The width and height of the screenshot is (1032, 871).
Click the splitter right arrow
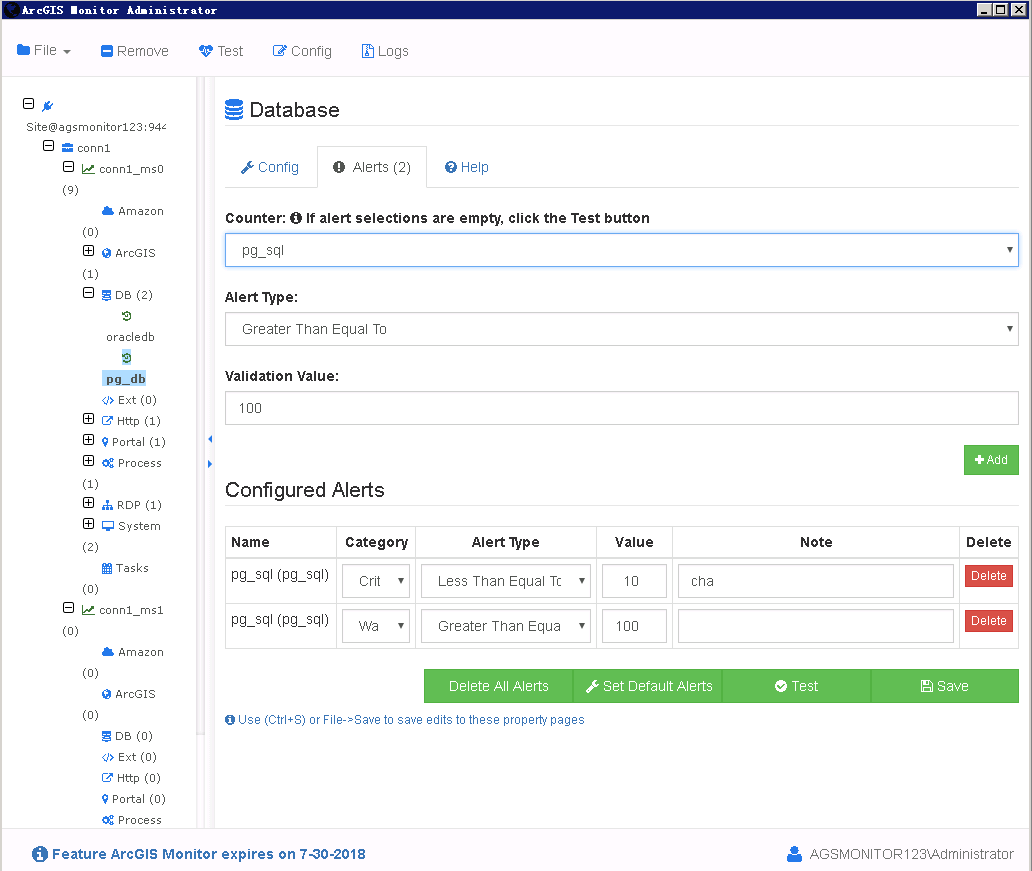click(x=210, y=464)
